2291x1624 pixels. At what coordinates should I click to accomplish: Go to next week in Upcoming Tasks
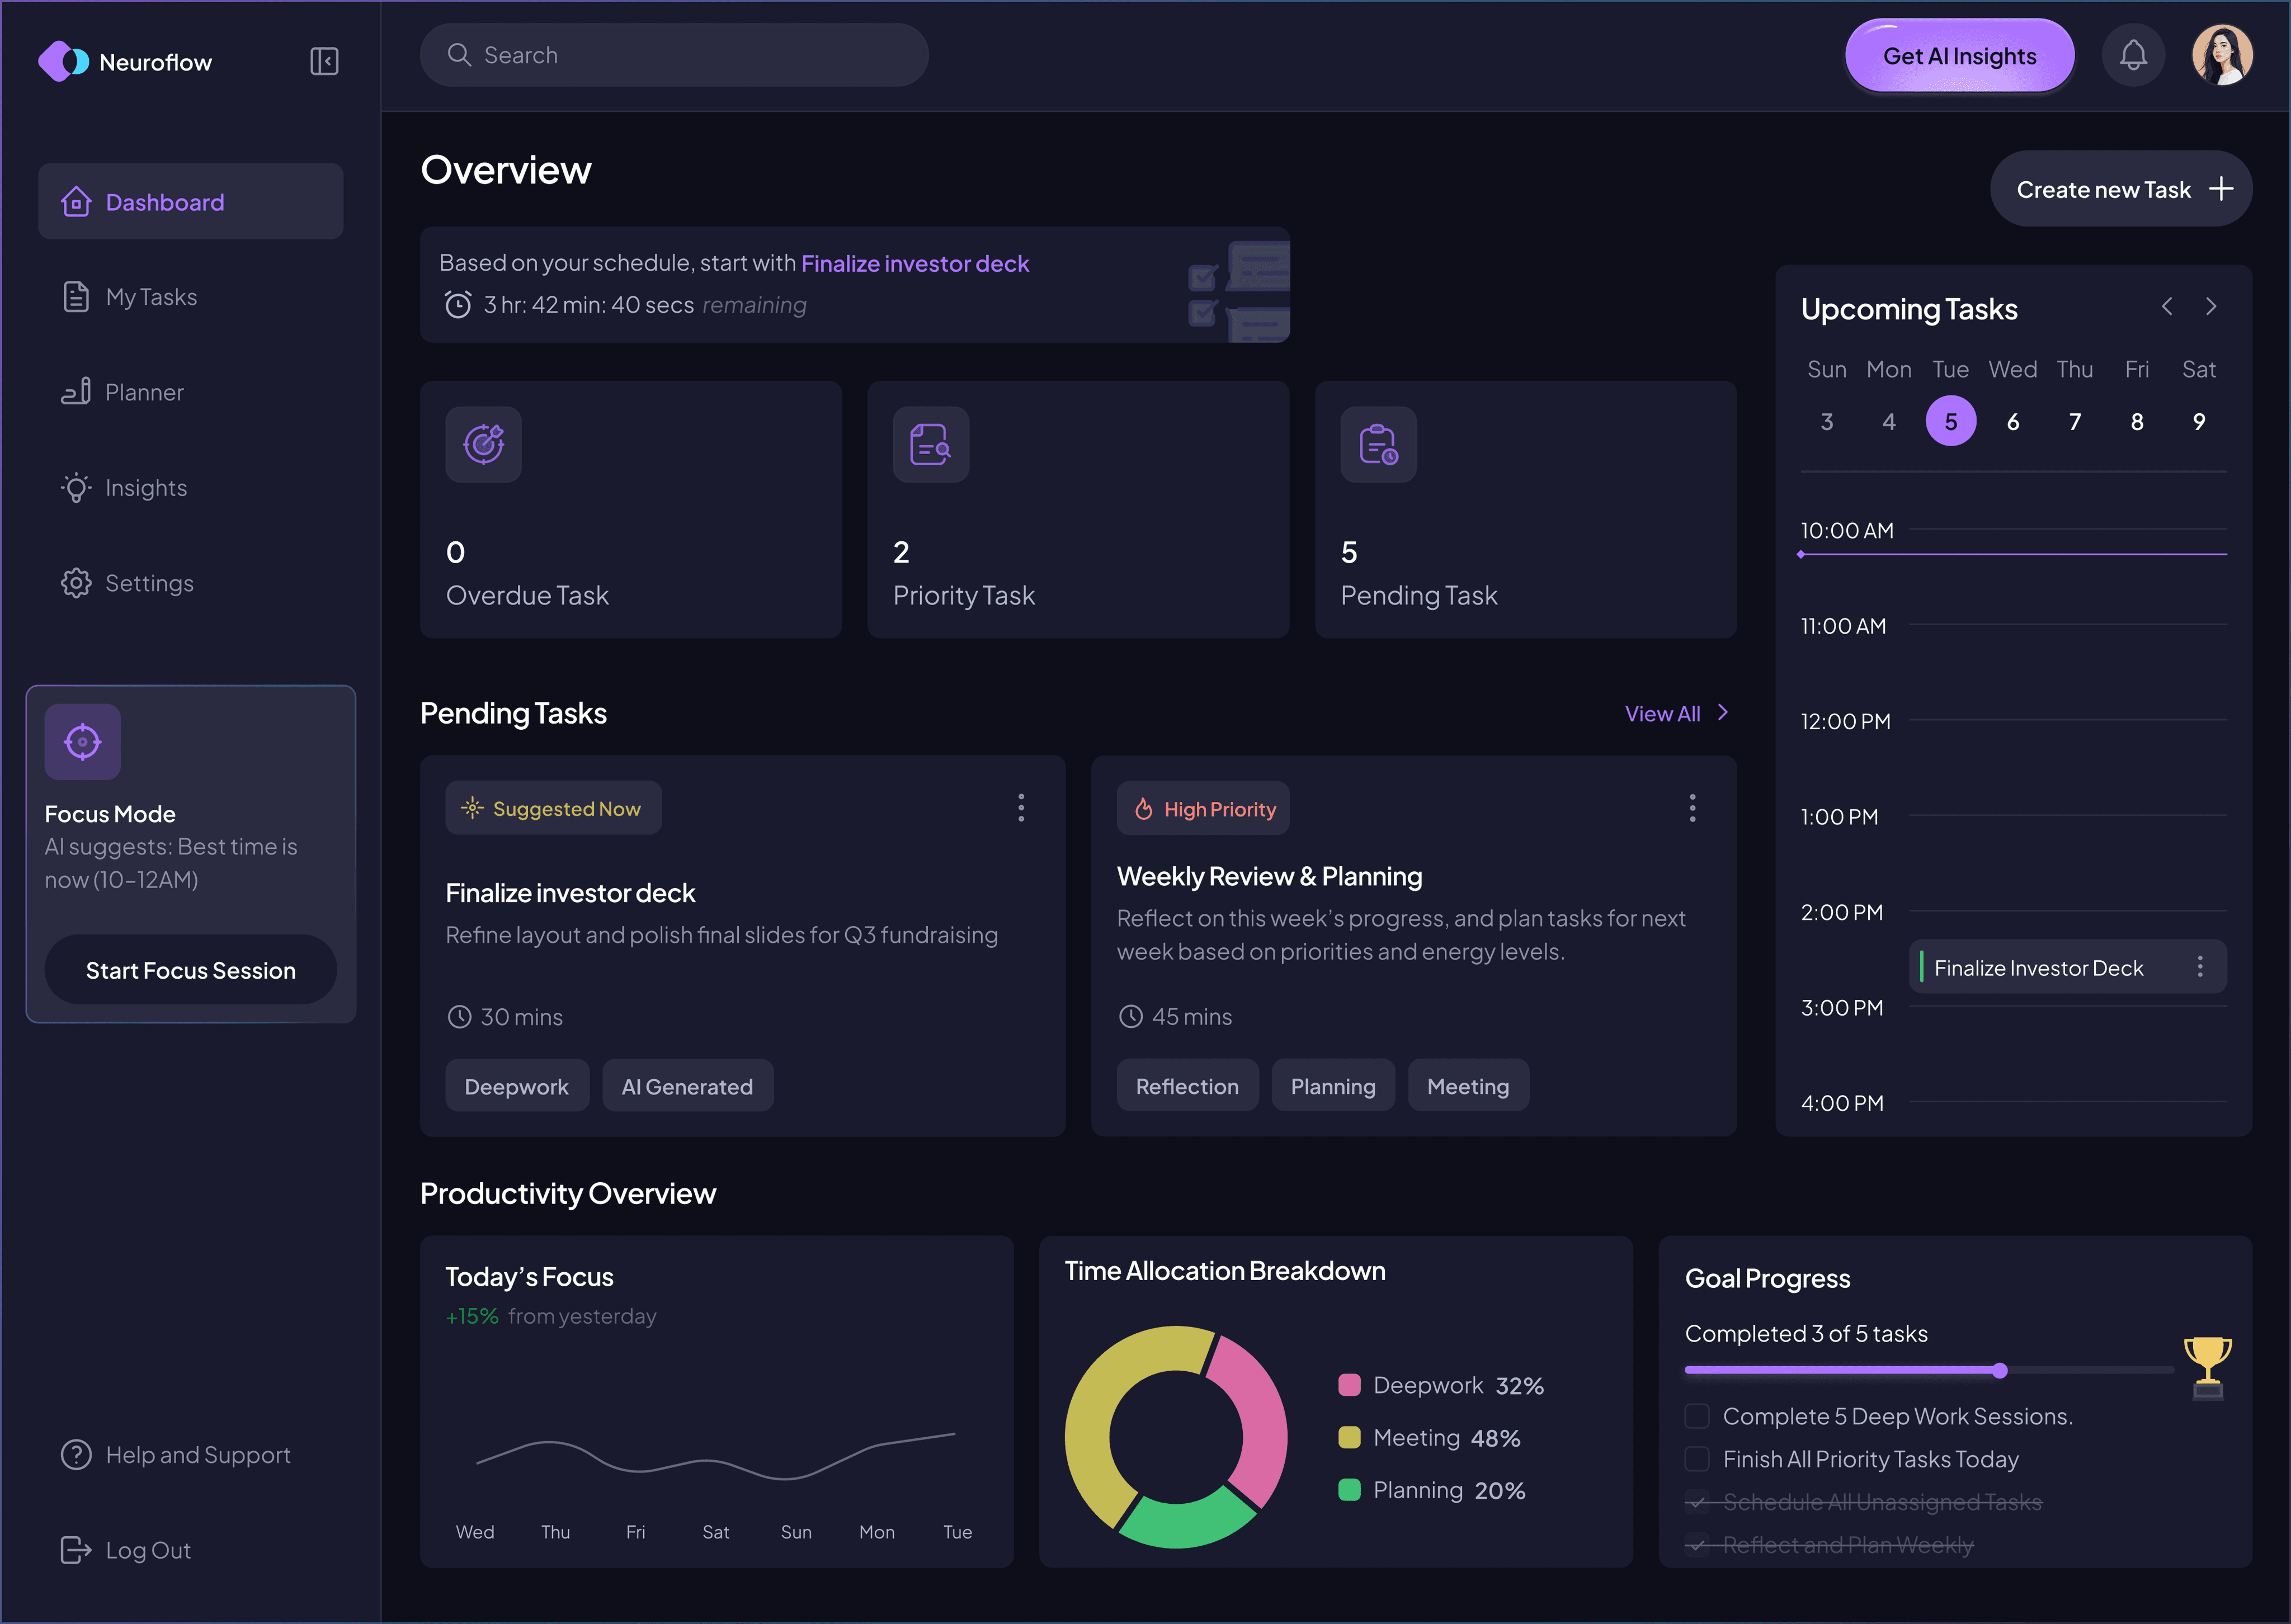2211,307
